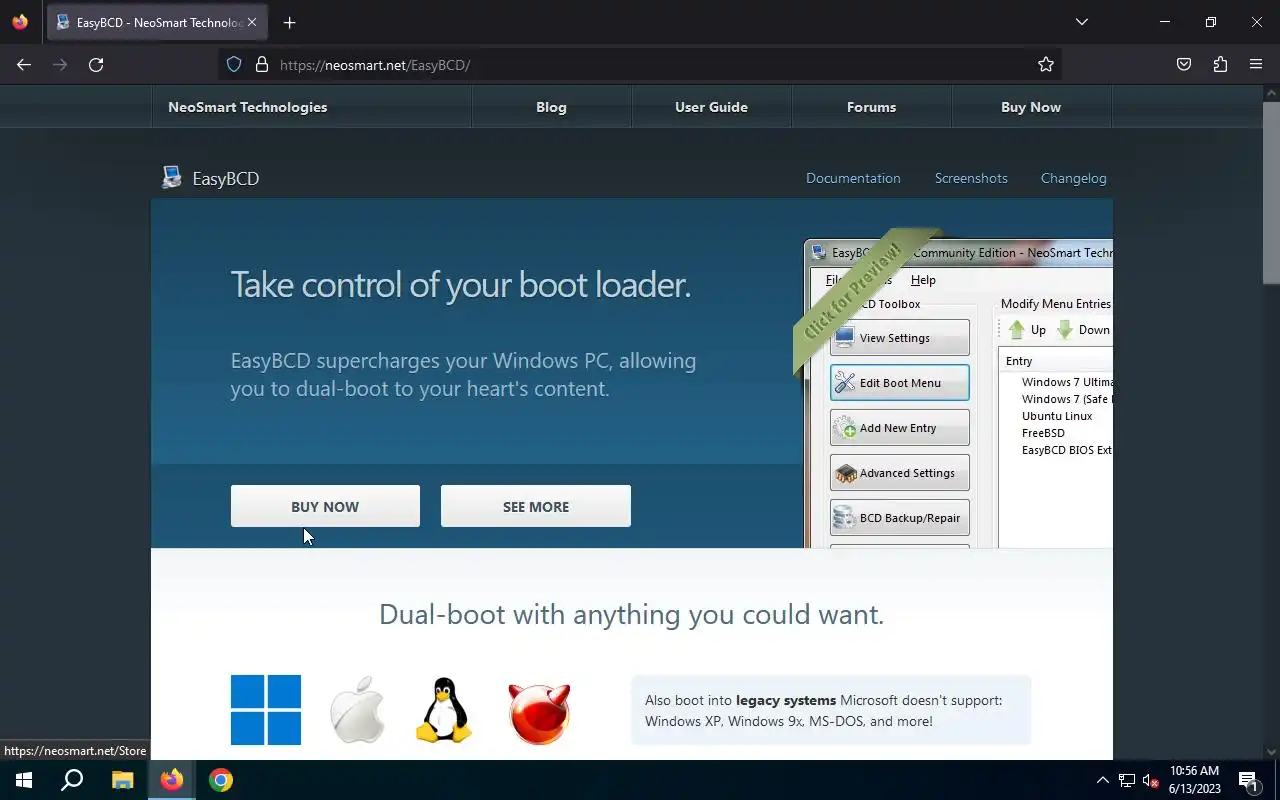The width and height of the screenshot is (1280, 800).
Task: Click the Linux Tux penguin icon
Action: coord(443,710)
